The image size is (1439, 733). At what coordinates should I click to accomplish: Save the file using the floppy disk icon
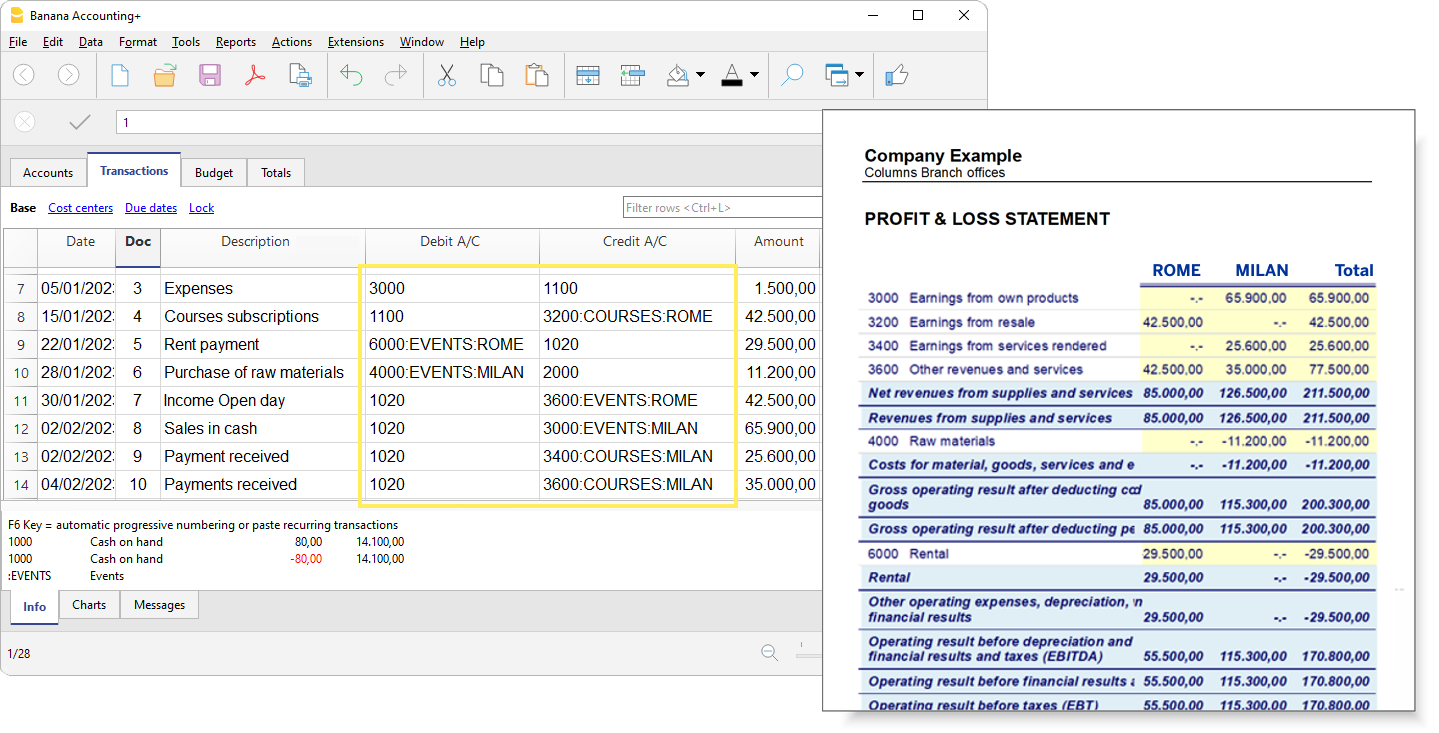pyautogui.click(x=210, y=75)
